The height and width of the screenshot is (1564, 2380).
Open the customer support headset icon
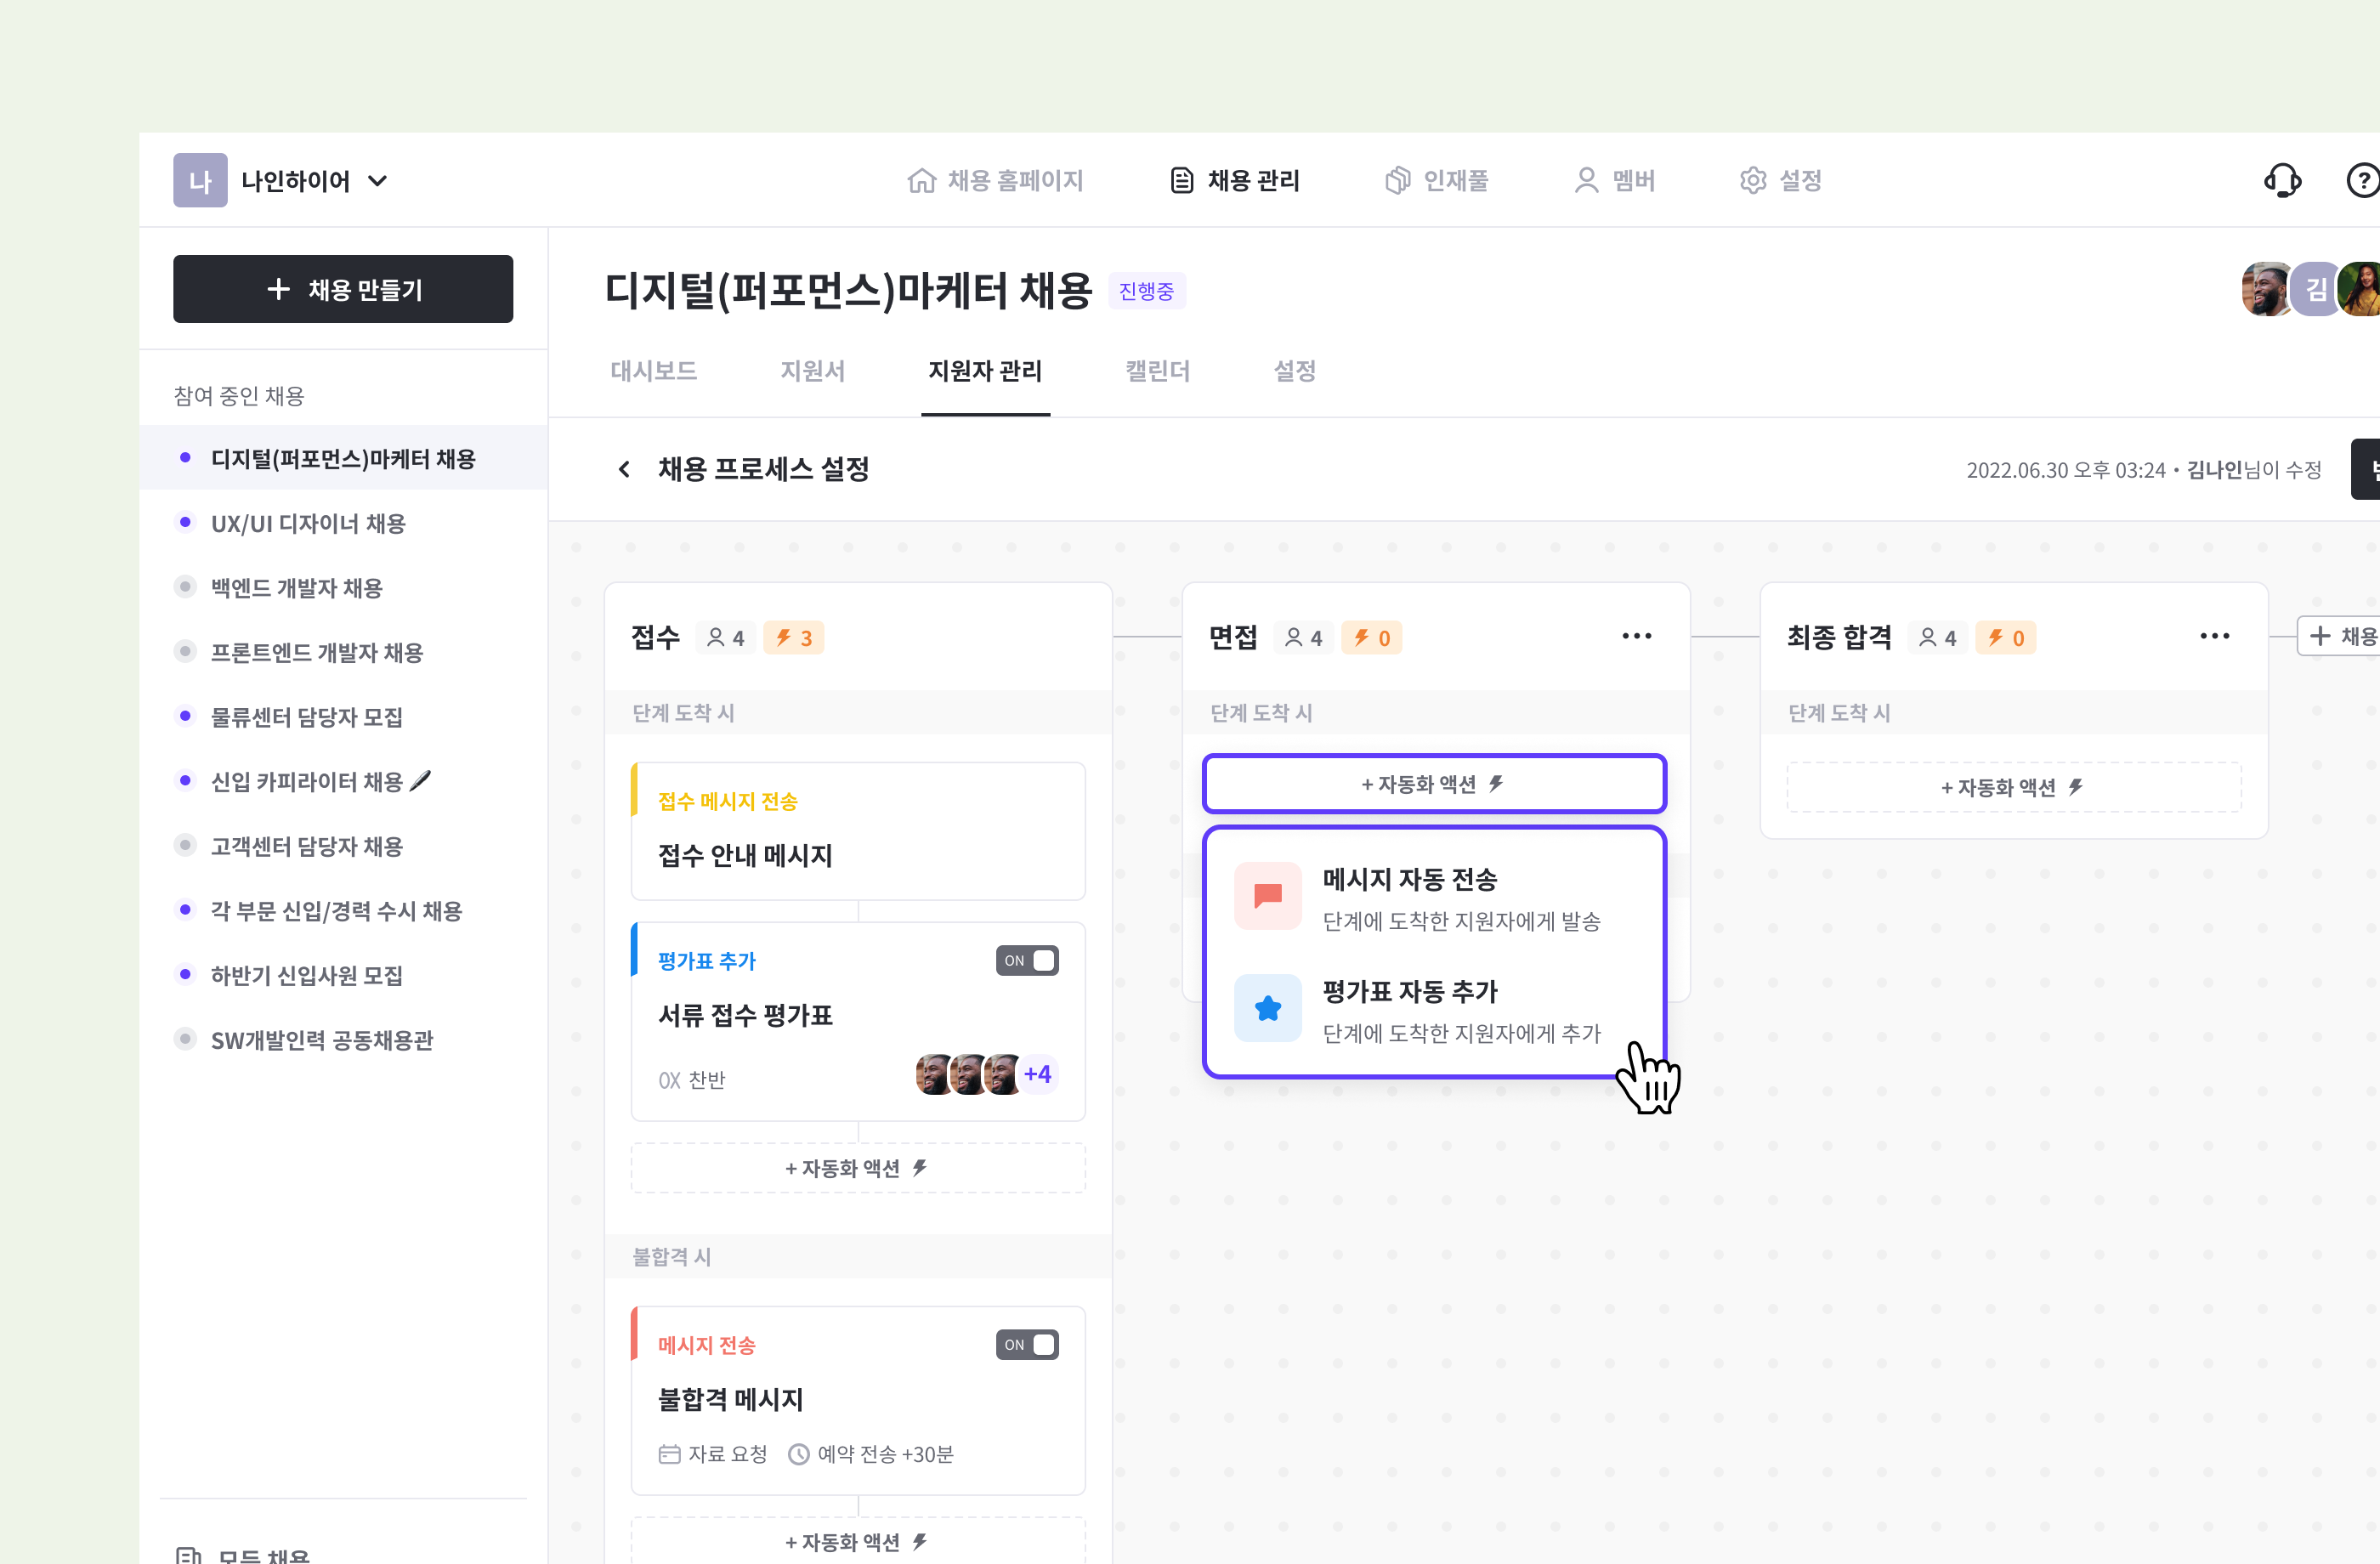tap(2282, 181)
